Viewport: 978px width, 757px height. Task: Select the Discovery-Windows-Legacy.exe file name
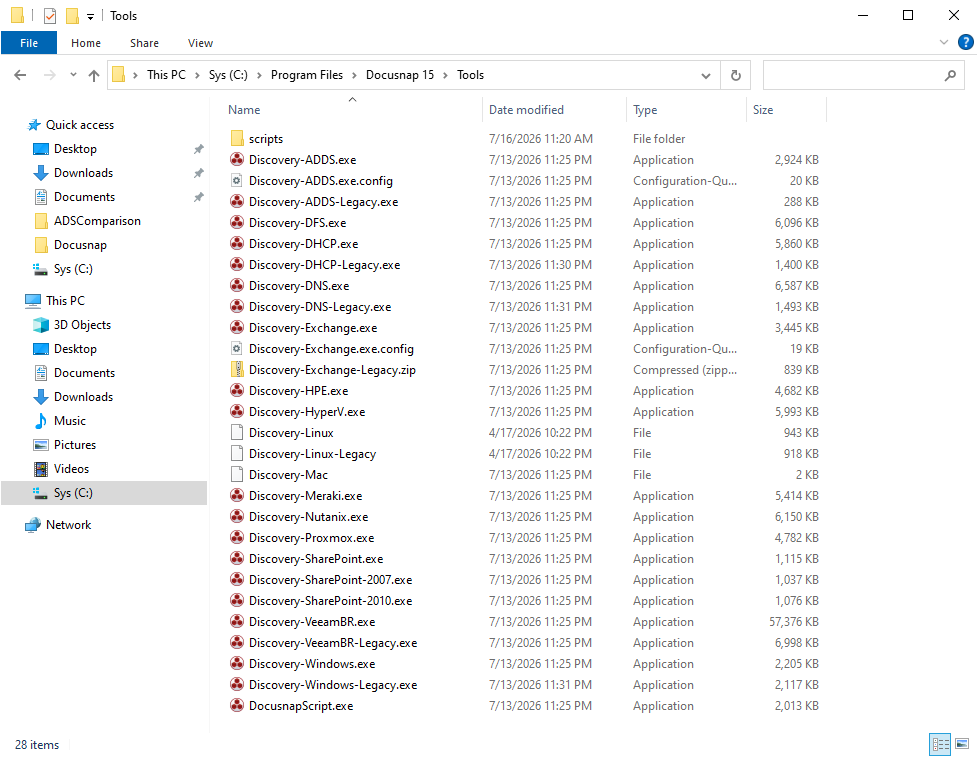click(333, 685)
